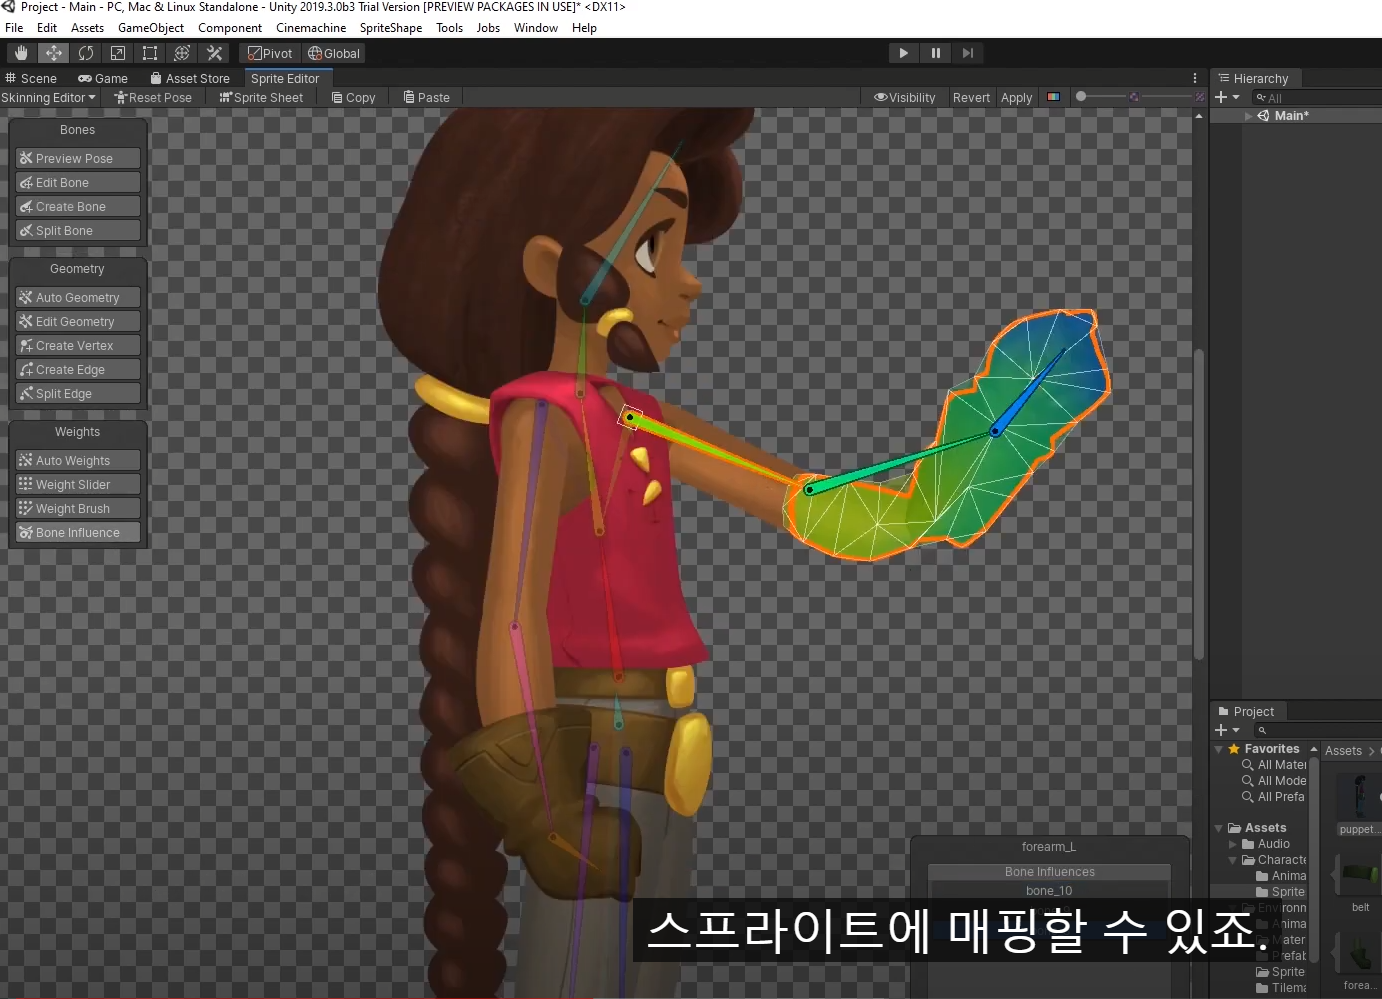
Task: Choose the Bone Influence tool
Action: click(78, 532)
